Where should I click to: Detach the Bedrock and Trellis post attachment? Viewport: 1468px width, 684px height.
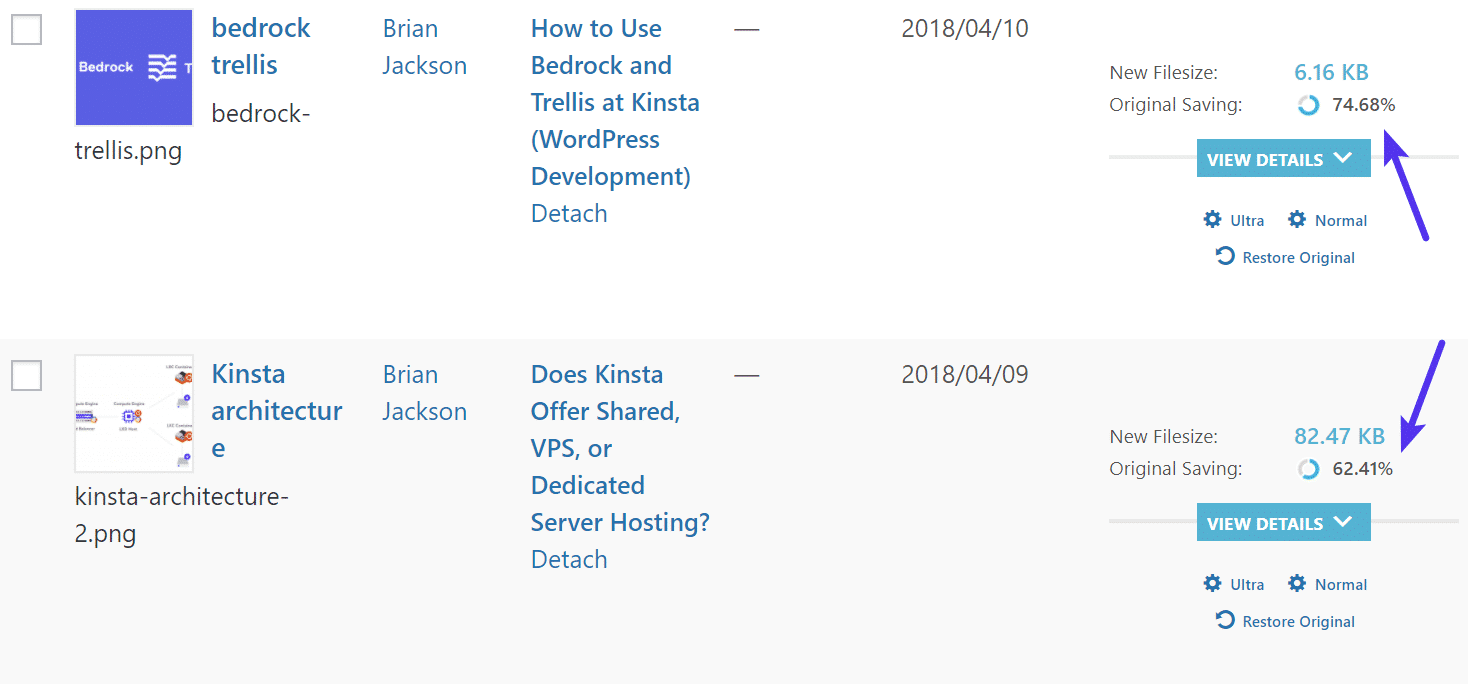tap(568, 212)
